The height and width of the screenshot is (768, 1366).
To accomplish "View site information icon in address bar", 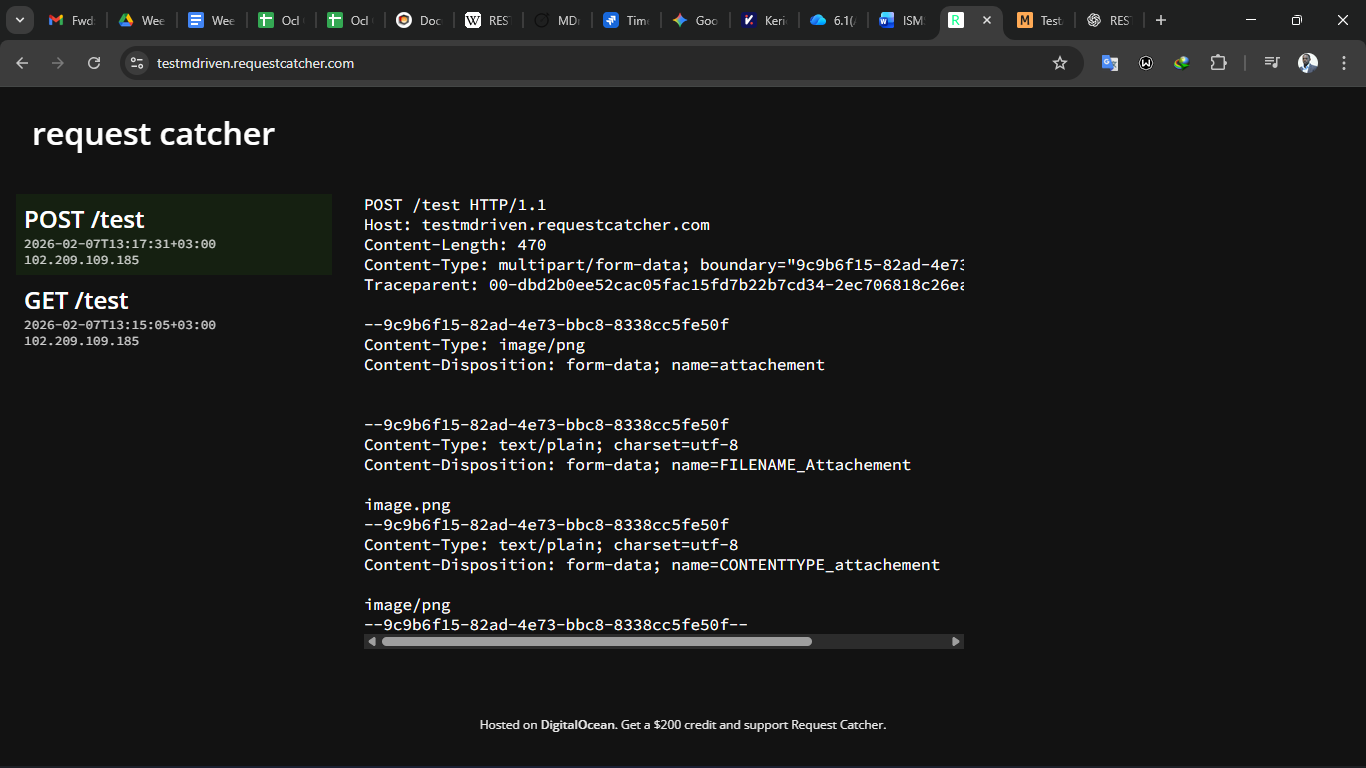I will point(137,63).
